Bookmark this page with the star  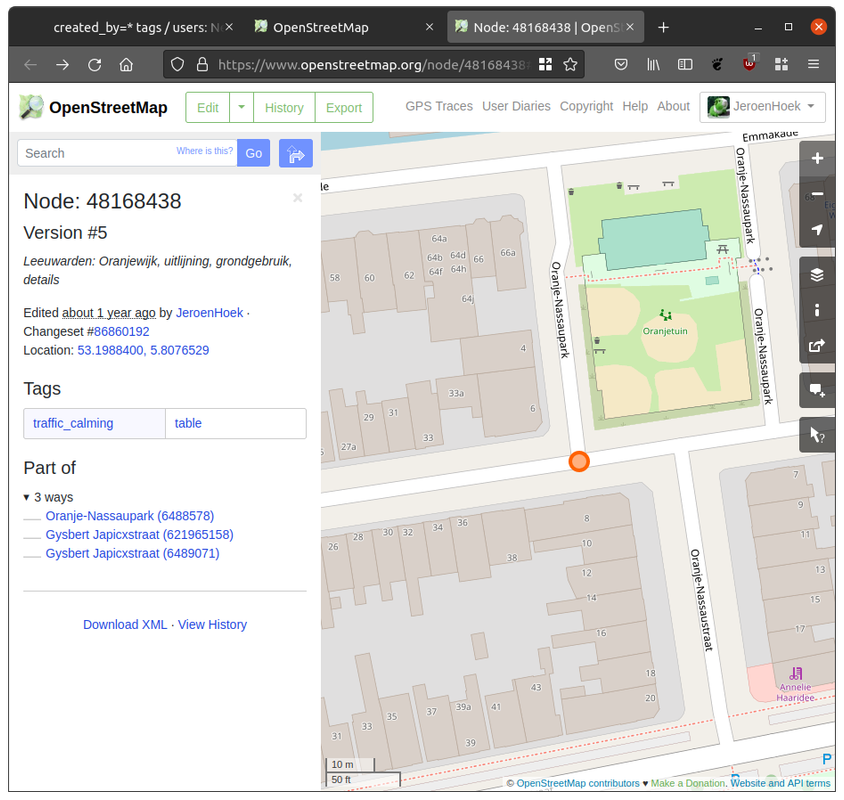[570, 65]
